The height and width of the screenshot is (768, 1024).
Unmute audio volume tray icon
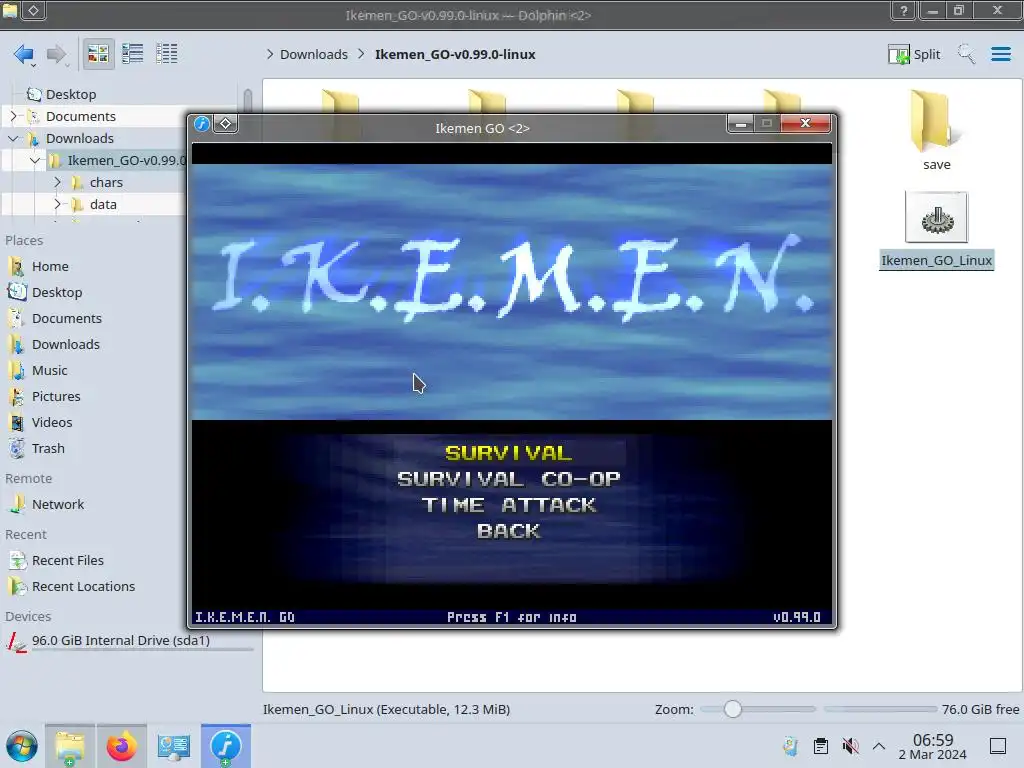(850, 746)
